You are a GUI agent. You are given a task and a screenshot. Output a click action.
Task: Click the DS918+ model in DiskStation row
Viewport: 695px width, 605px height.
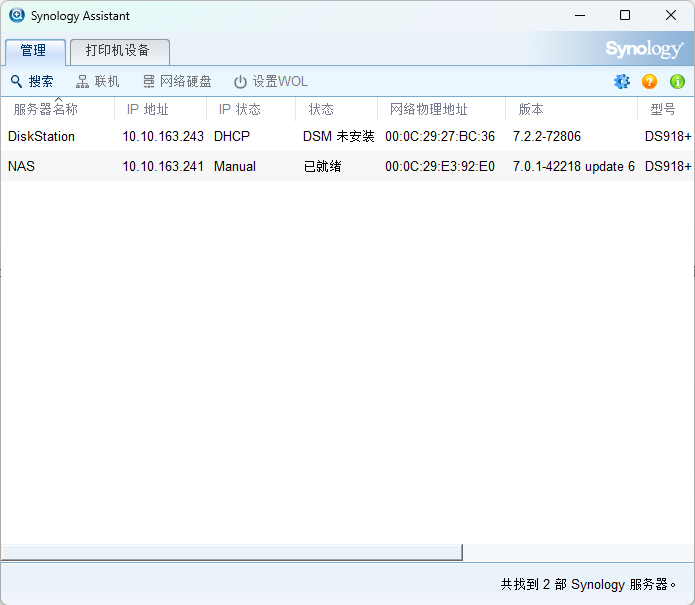coord(668,137)
